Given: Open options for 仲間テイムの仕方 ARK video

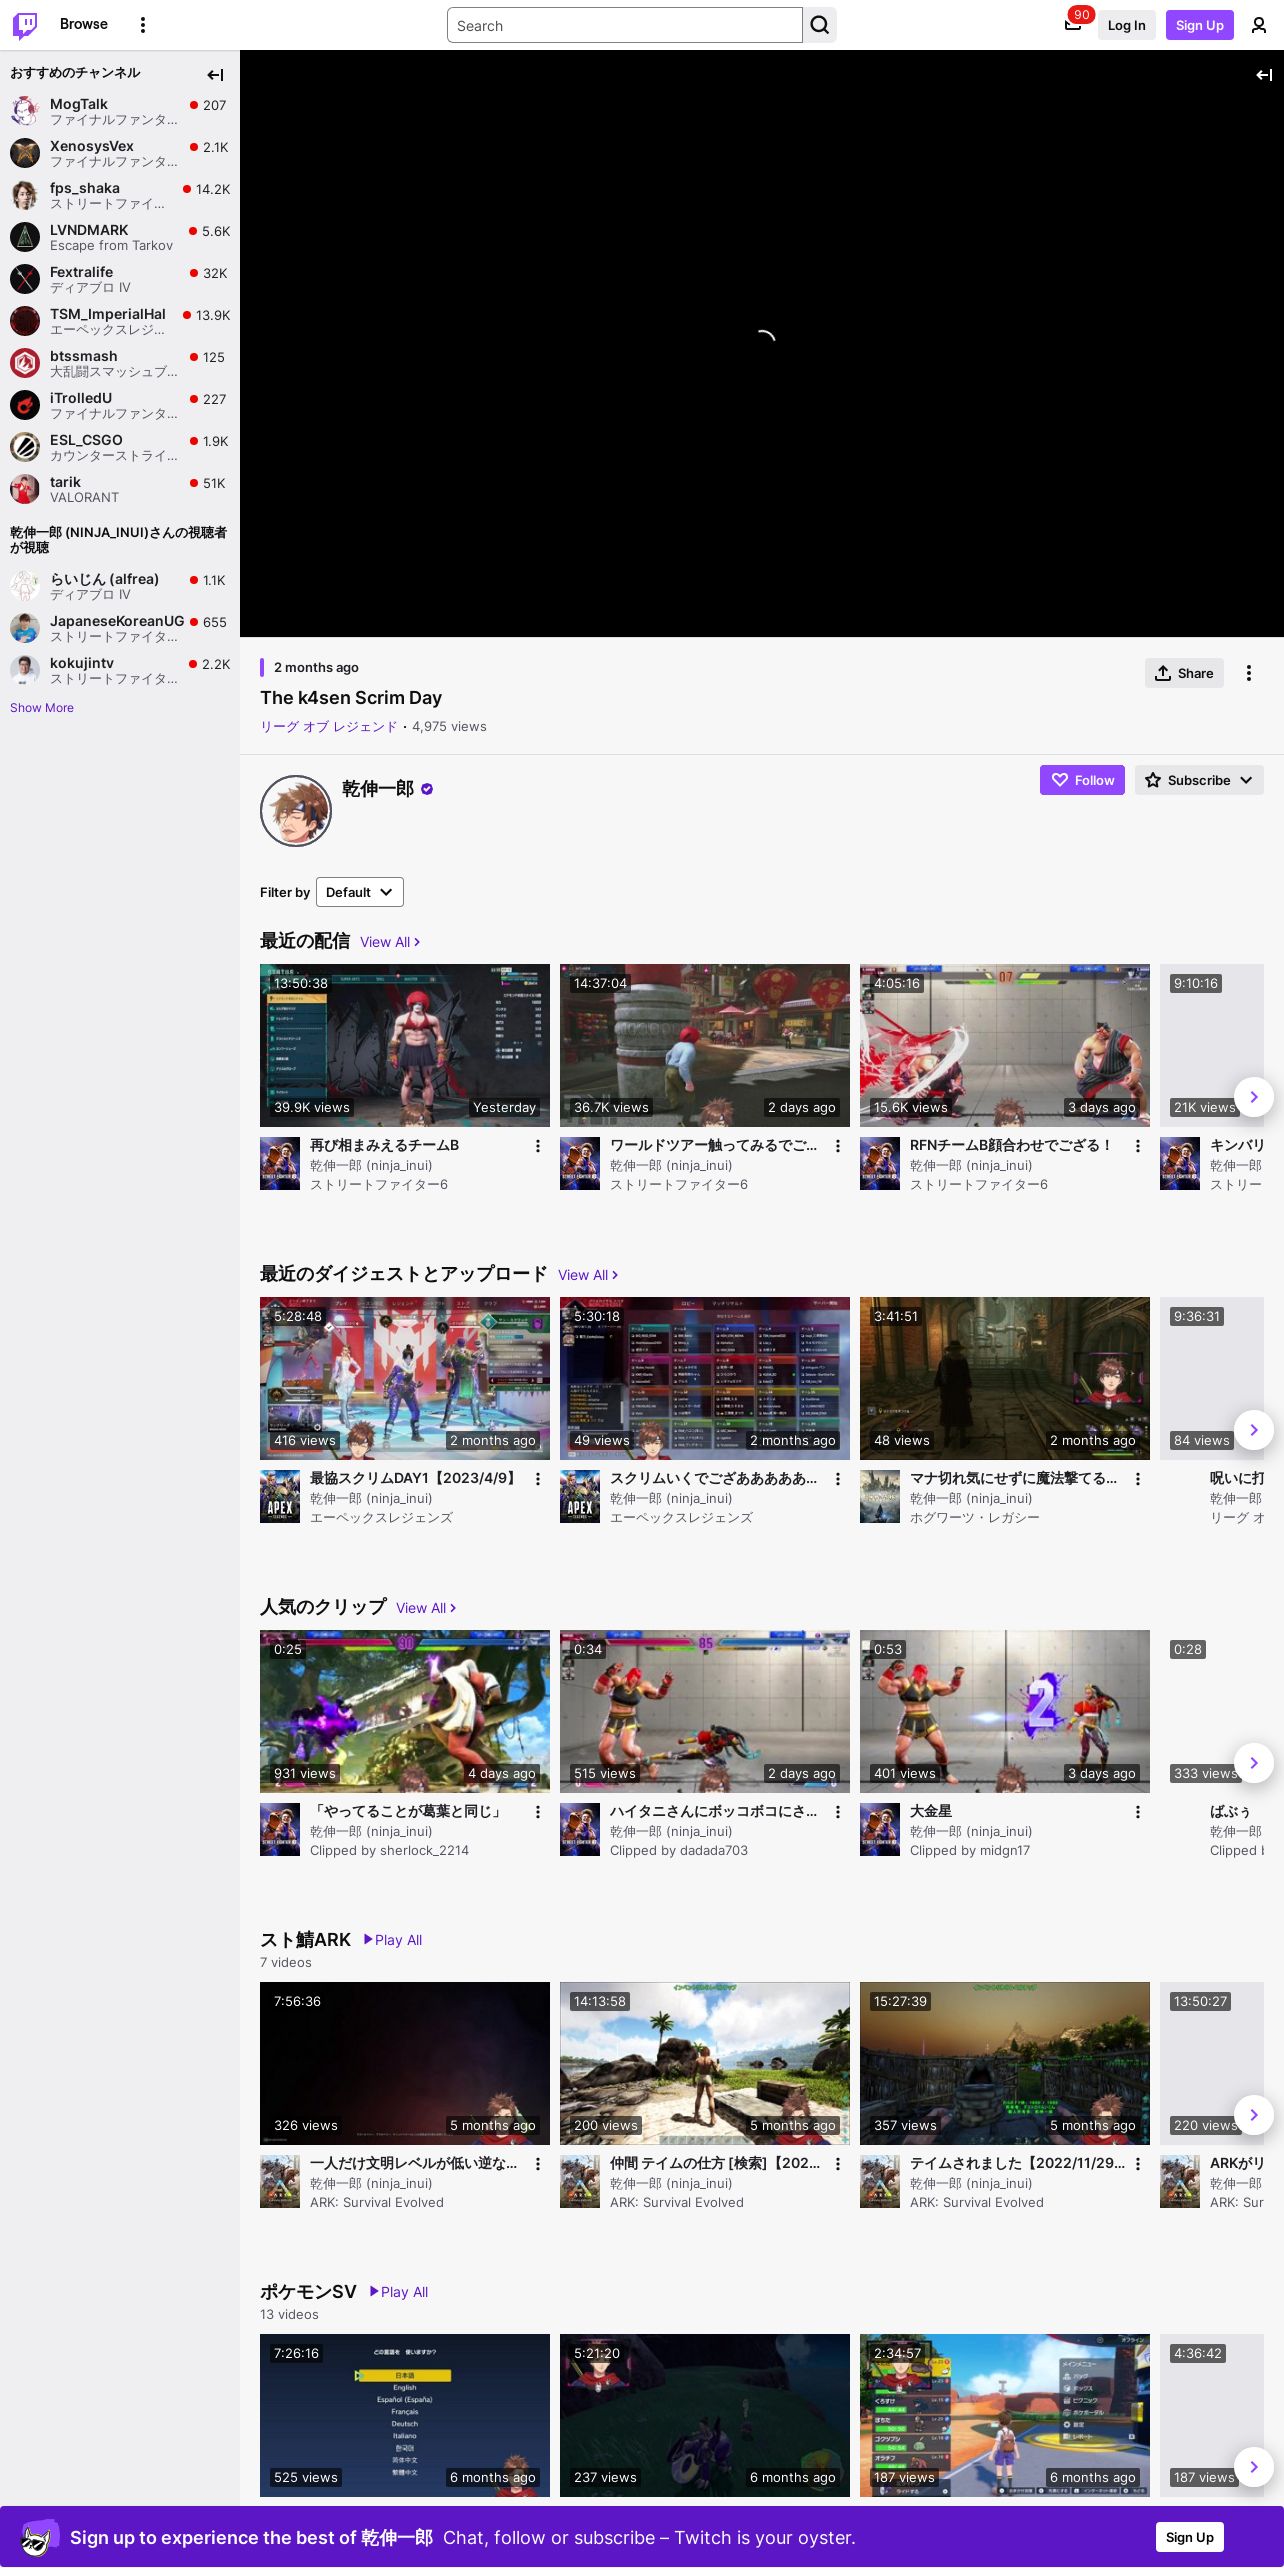Looking at the screenshot, I should [838, 2164].
